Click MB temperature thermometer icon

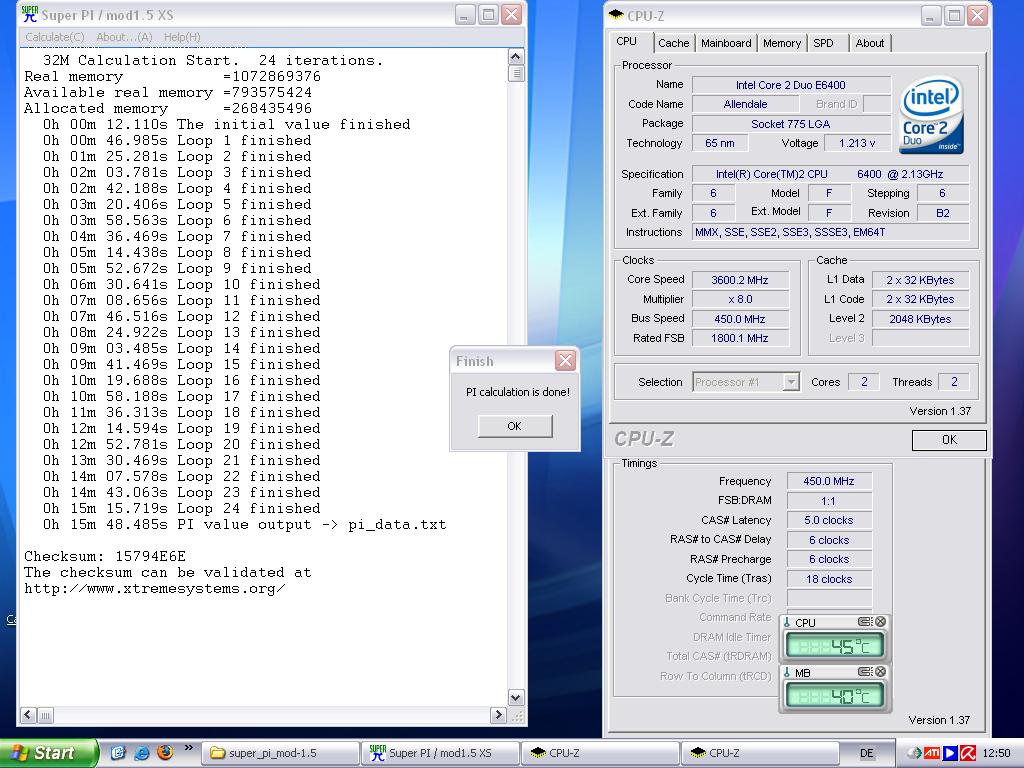(x=788, y=672)
